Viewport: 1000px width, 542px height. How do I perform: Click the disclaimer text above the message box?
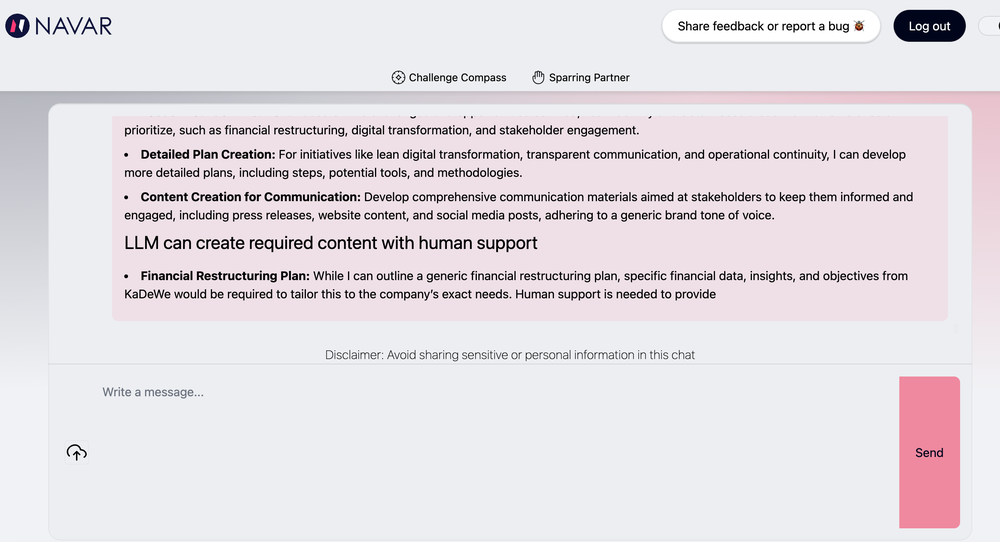[509, 355]
